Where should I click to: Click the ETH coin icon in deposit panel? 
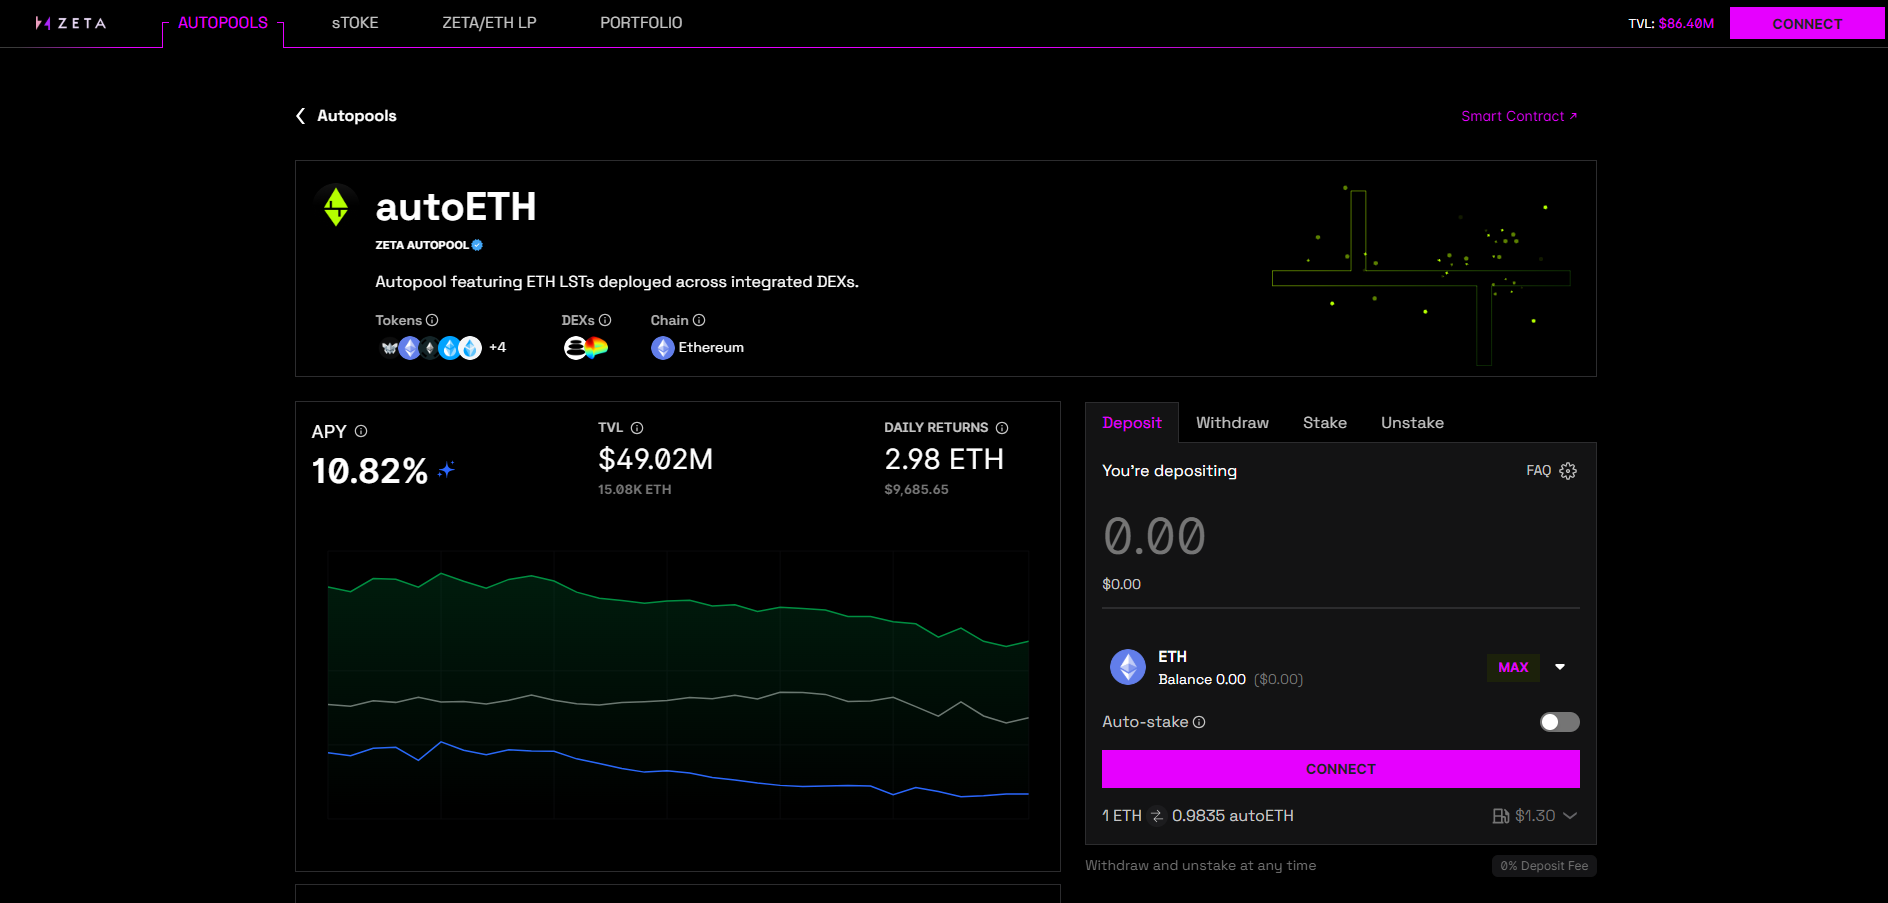coord(1128,667)
